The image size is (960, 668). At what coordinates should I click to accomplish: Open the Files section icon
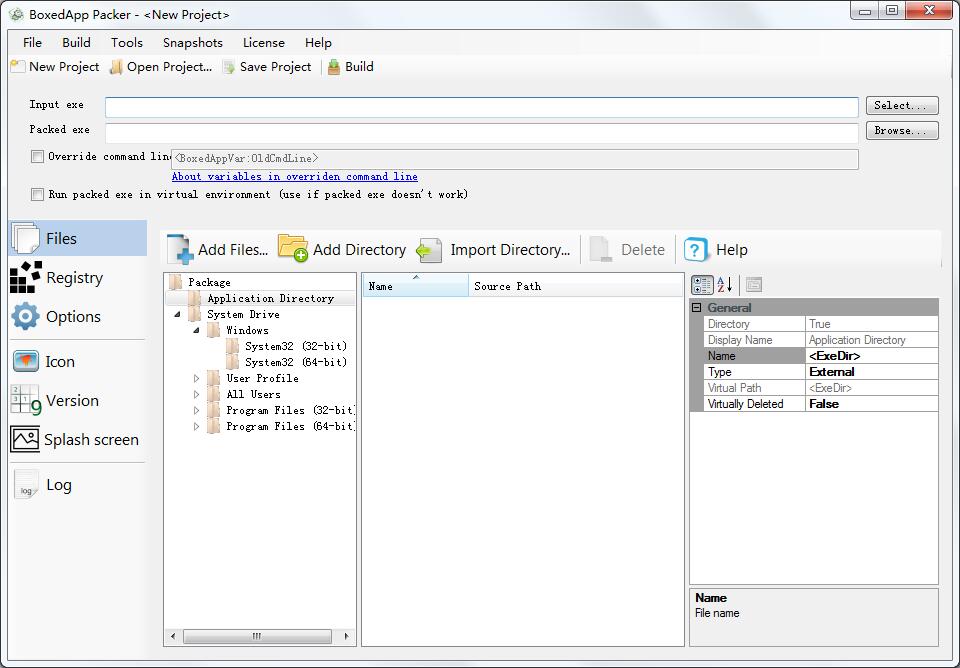tap(26, 238)
